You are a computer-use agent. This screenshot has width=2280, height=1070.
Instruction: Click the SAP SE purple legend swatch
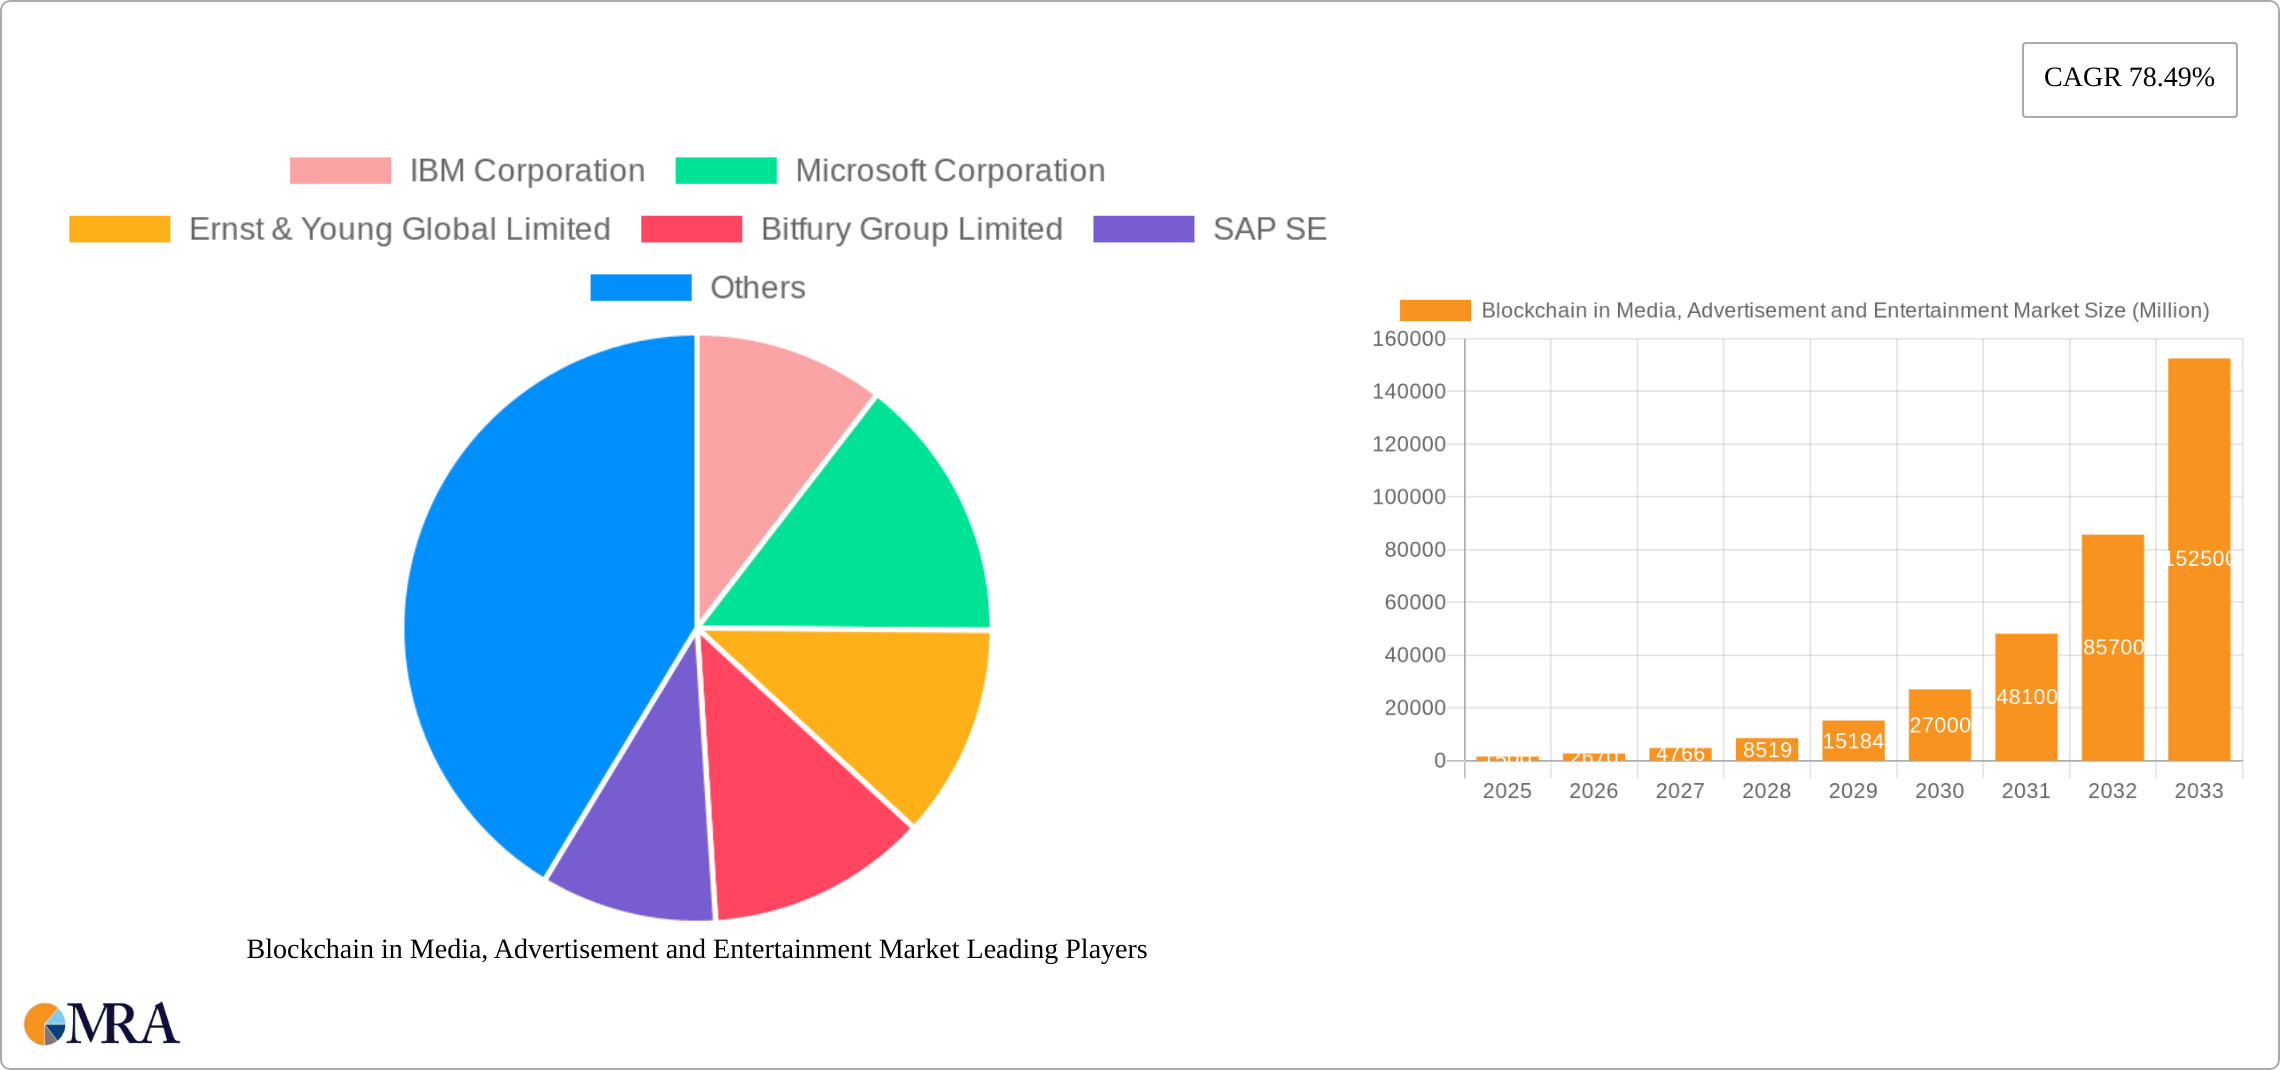(x=1143, y=229)
